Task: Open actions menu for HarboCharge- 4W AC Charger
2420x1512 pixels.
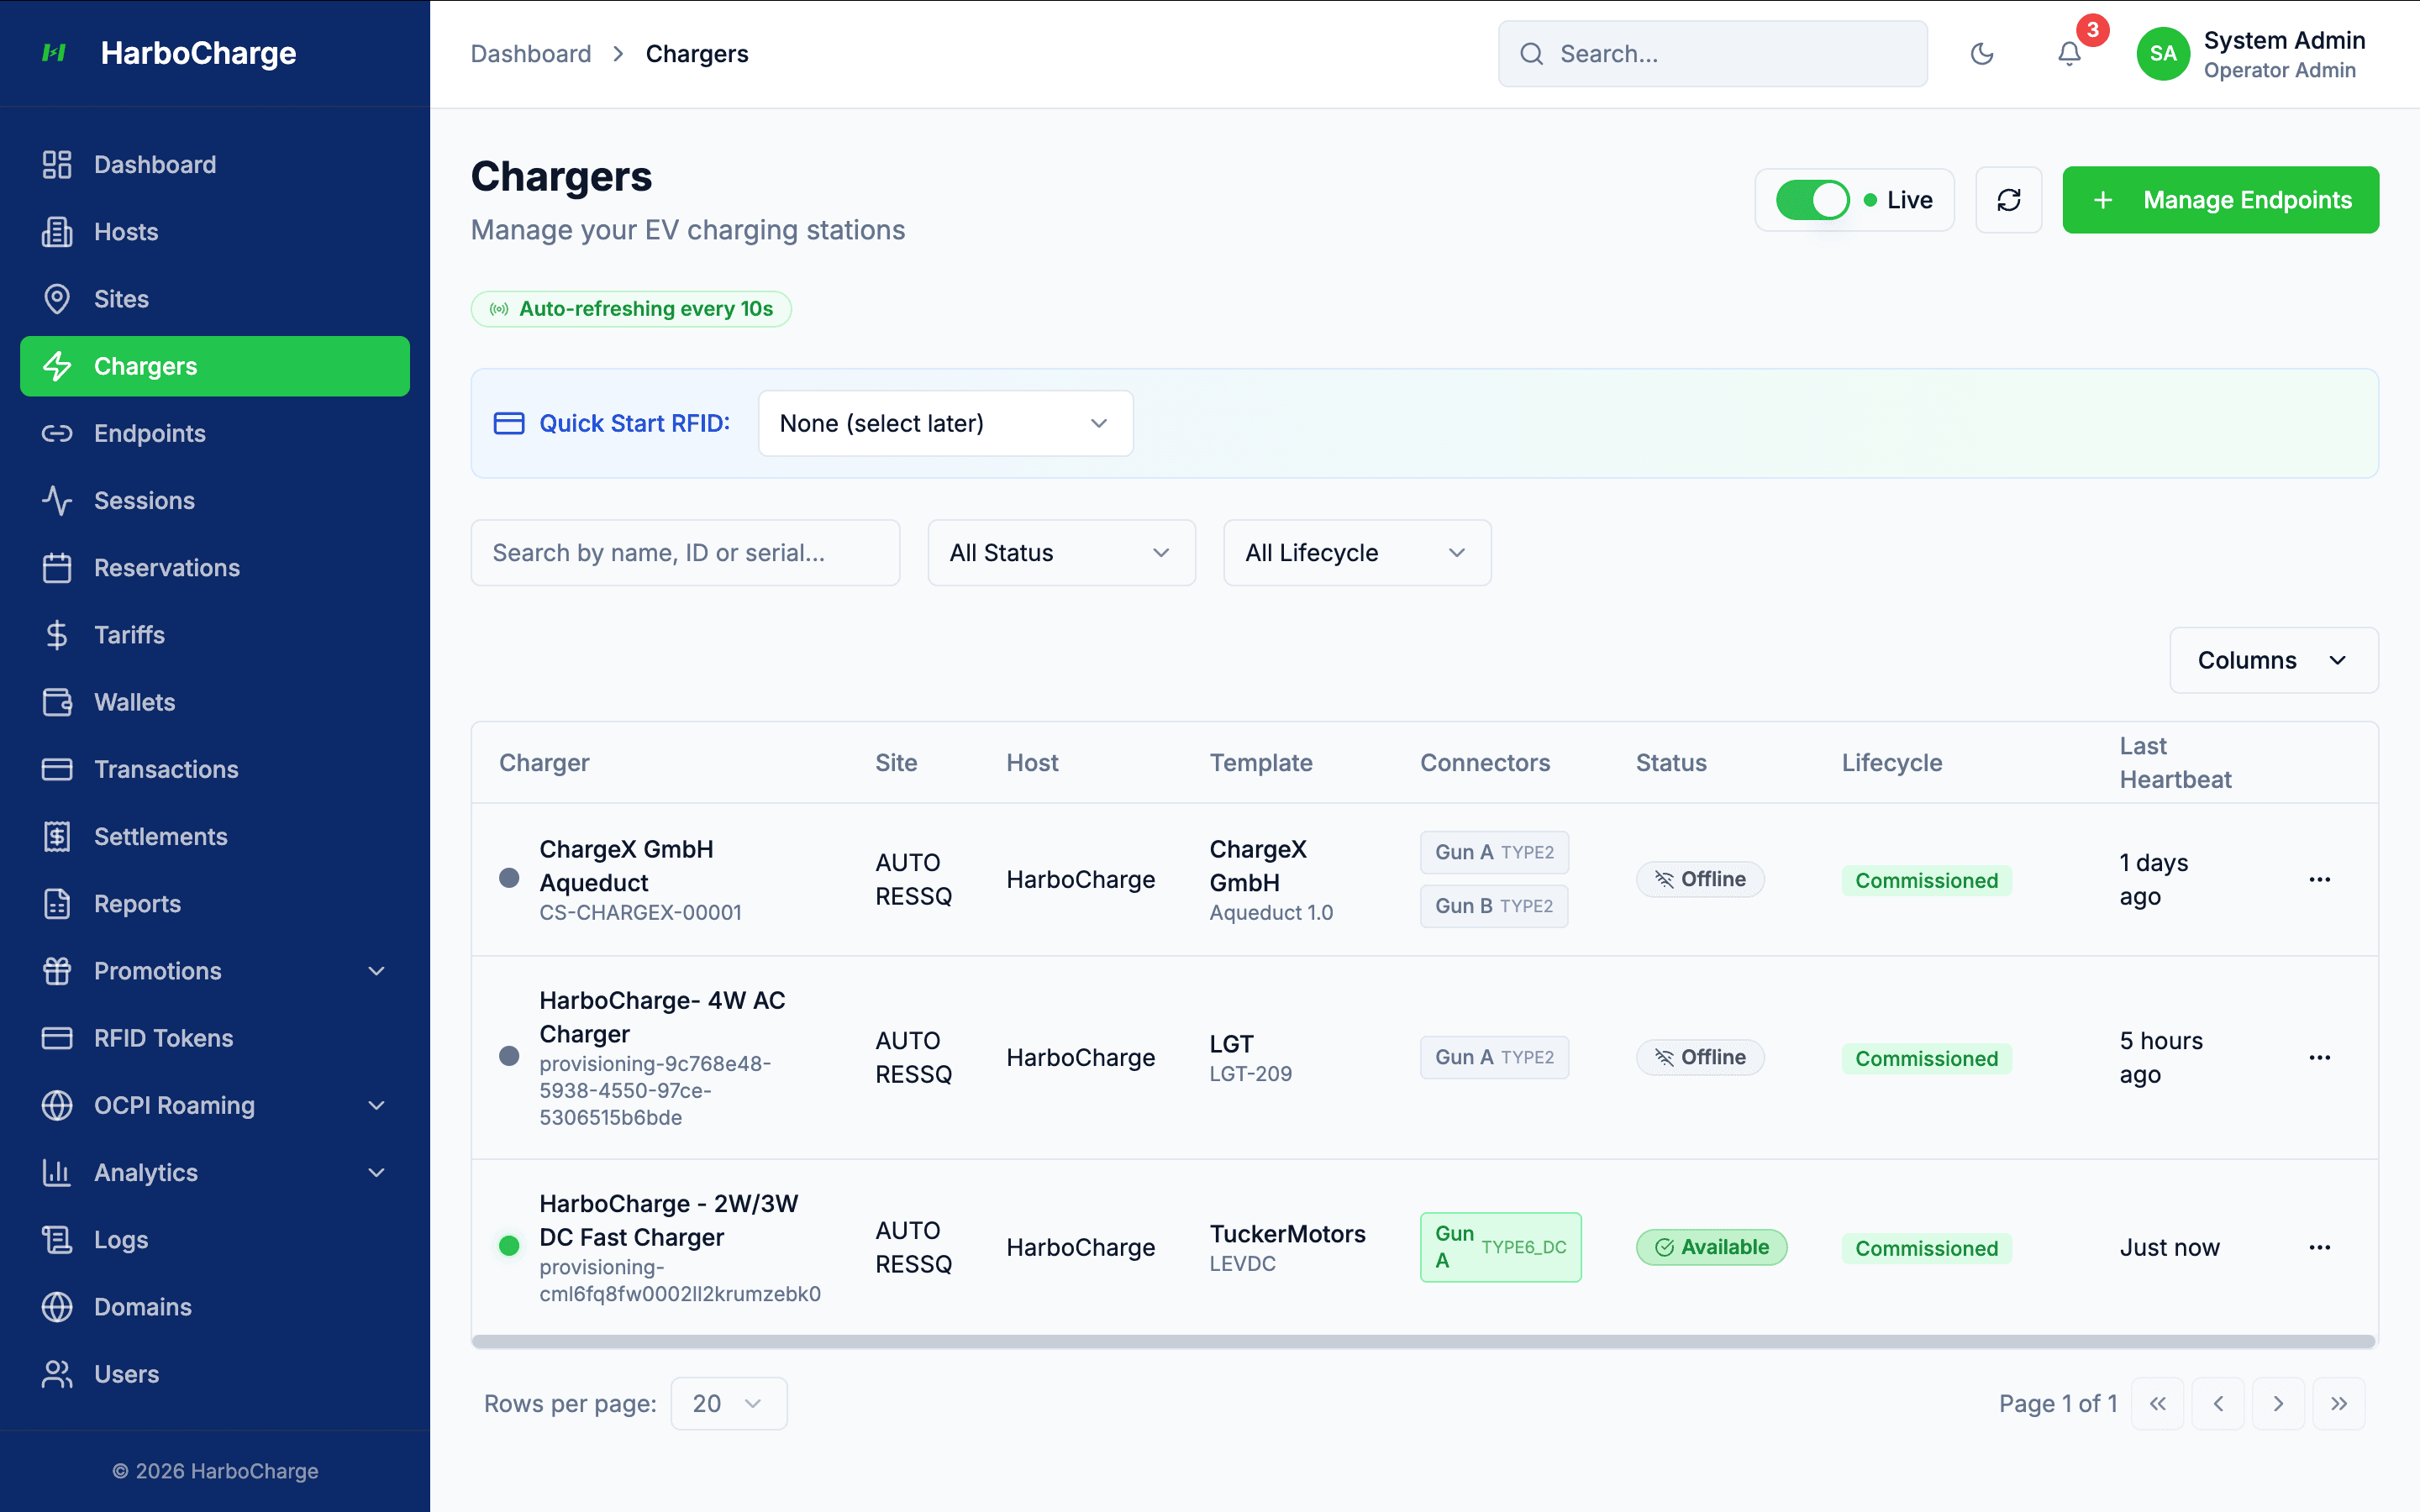Action: point(2321,1057)
